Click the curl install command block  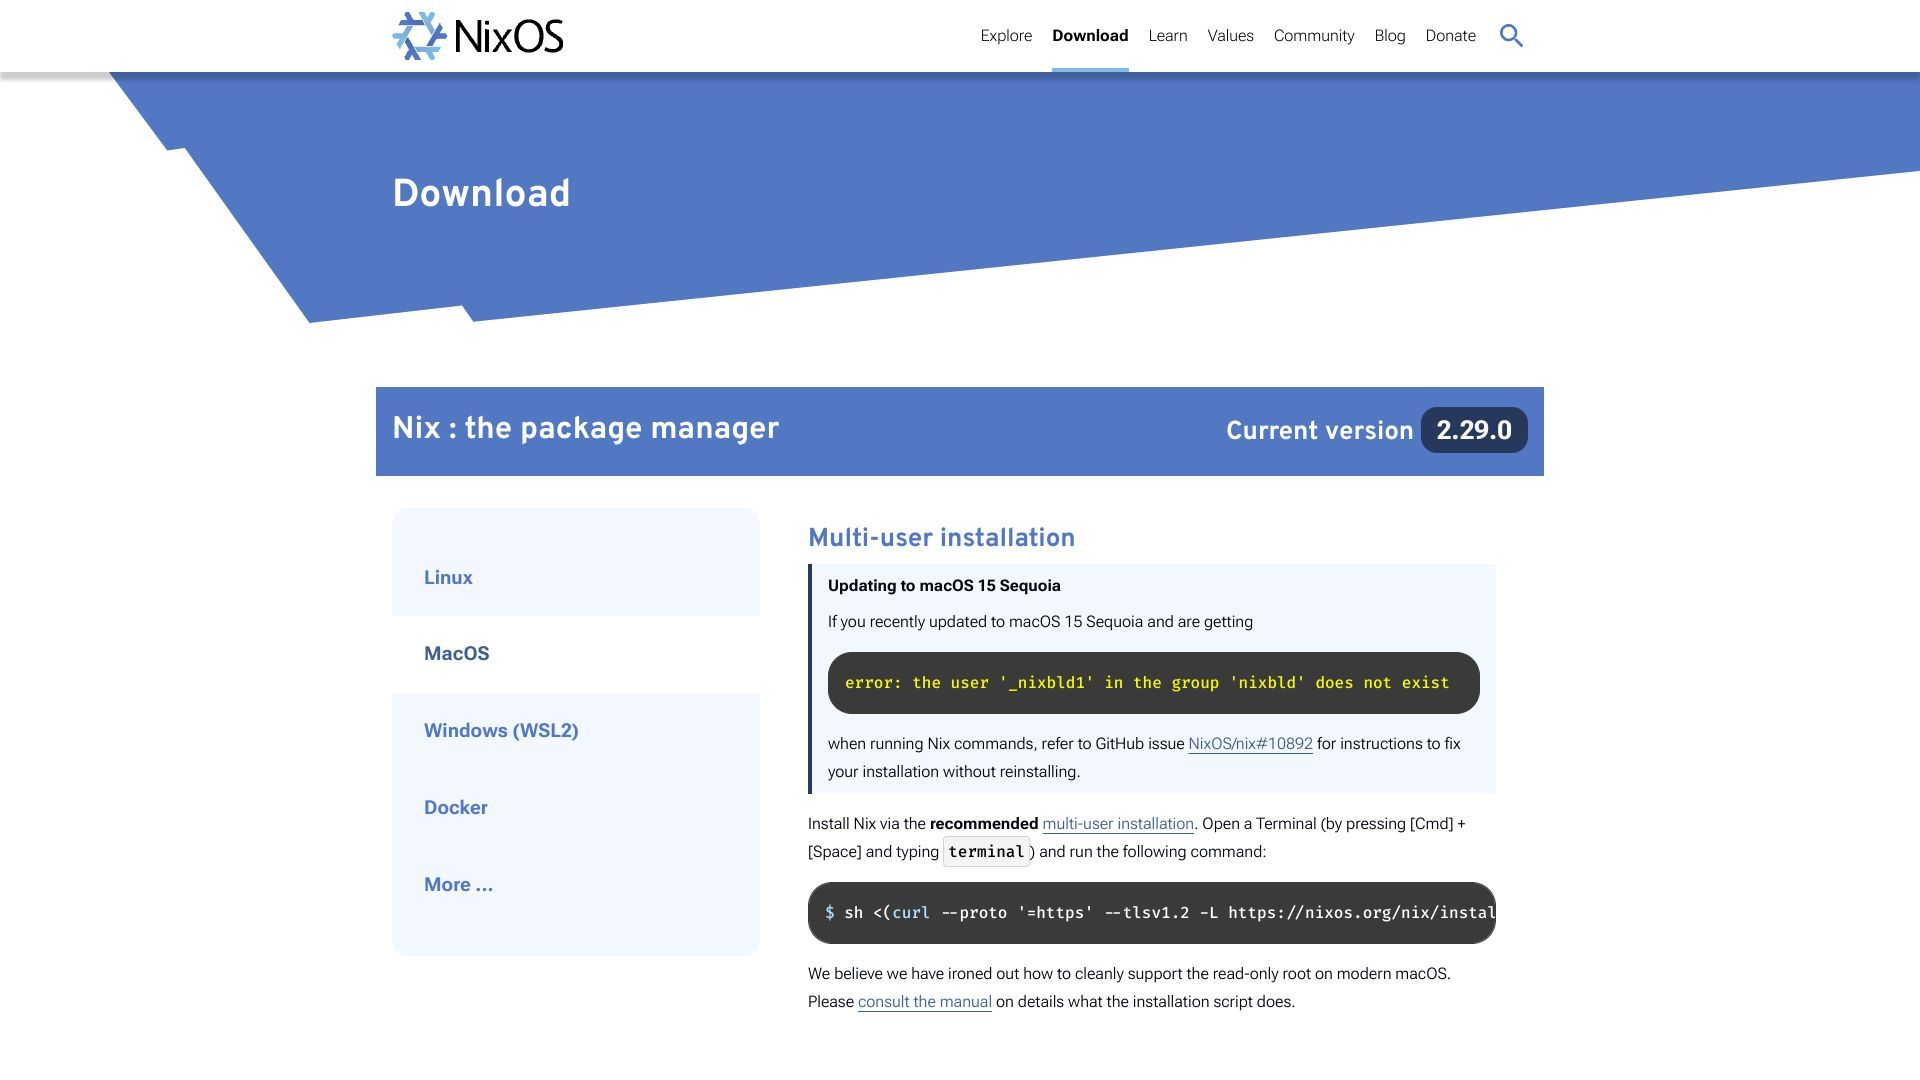[1152, 913]
